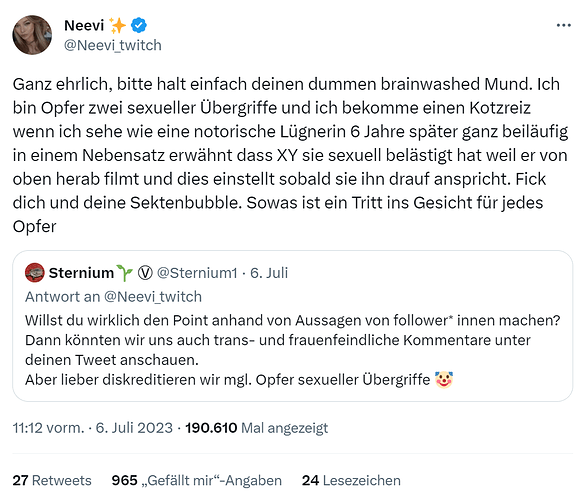Click the 6. Juli 2023 date text
Image resolution: width=588 pixels, height=500 pixels.
click(x=134, y=428)
